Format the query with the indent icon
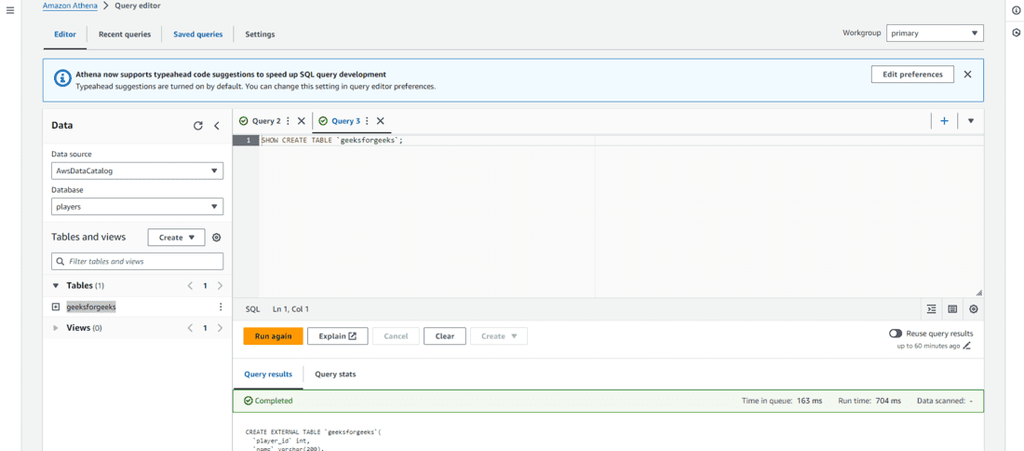The image size is (1024, 451). point(931,309)
